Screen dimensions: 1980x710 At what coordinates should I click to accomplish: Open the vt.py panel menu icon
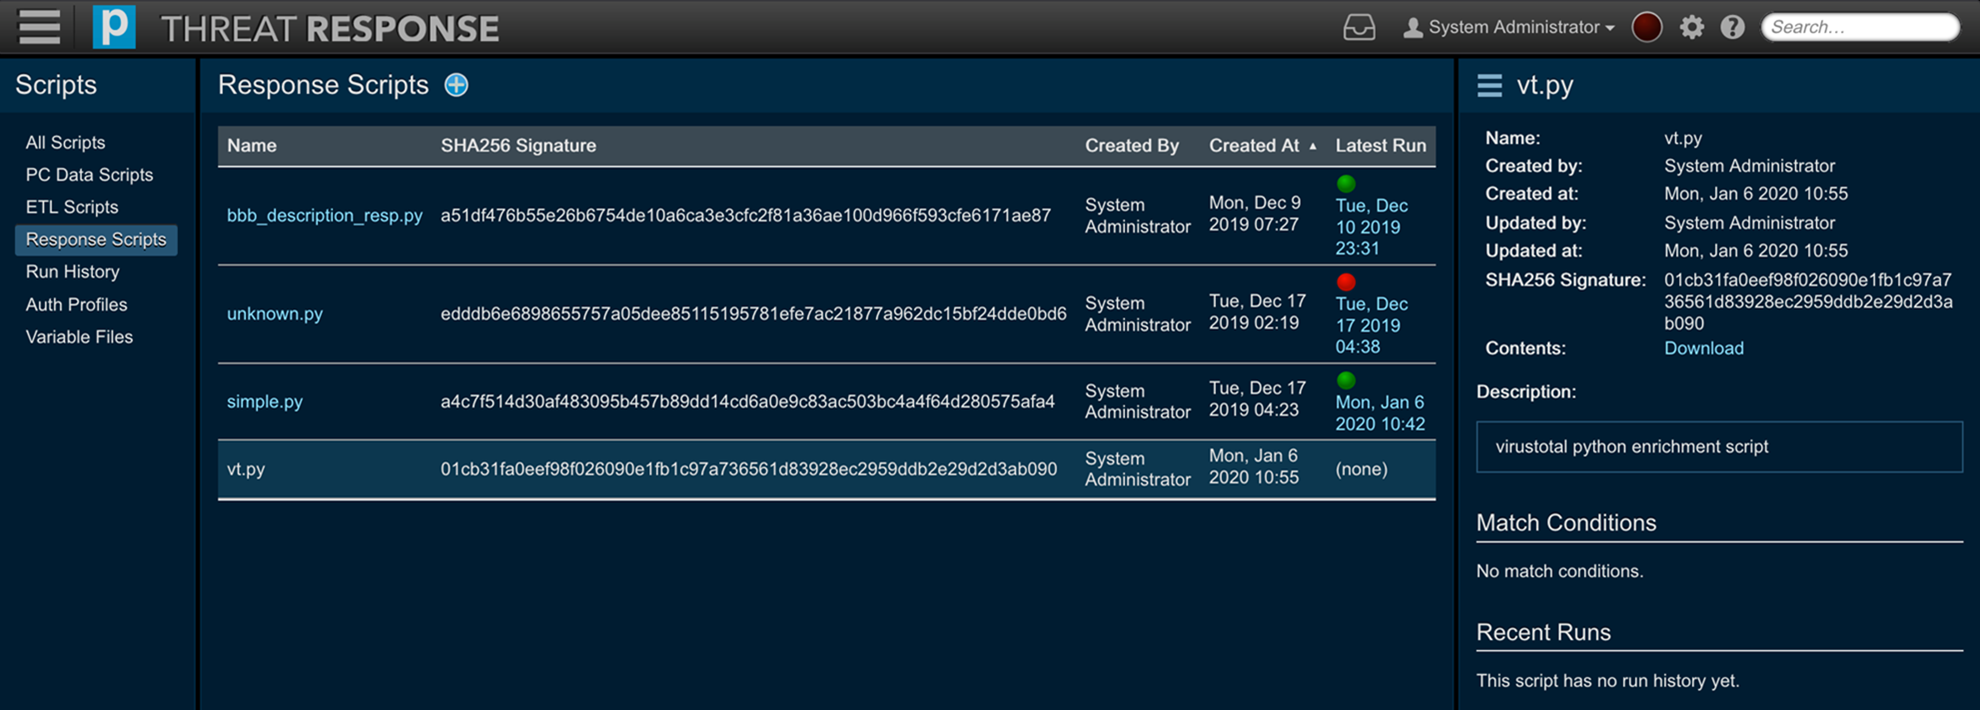coord(1489,86)
